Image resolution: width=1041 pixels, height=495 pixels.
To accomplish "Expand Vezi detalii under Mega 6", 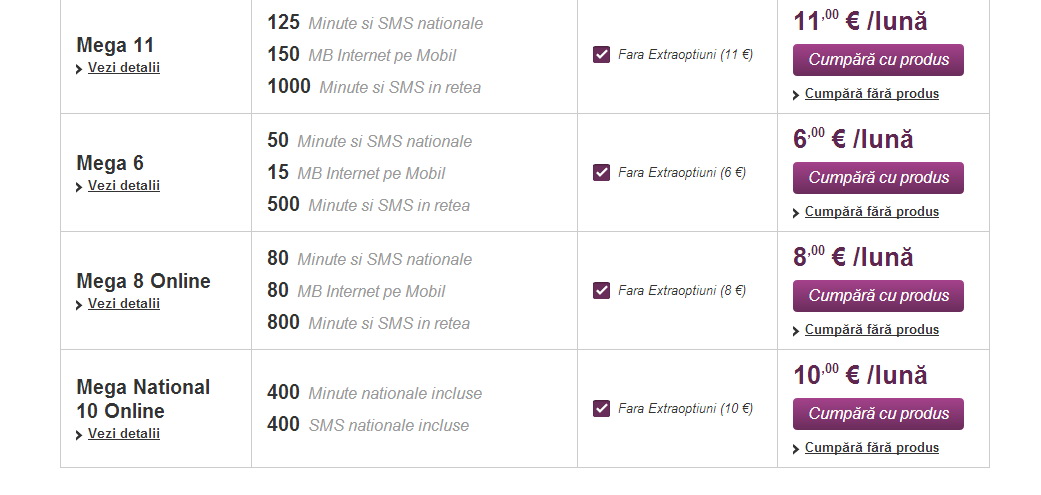I will point(123,186).
